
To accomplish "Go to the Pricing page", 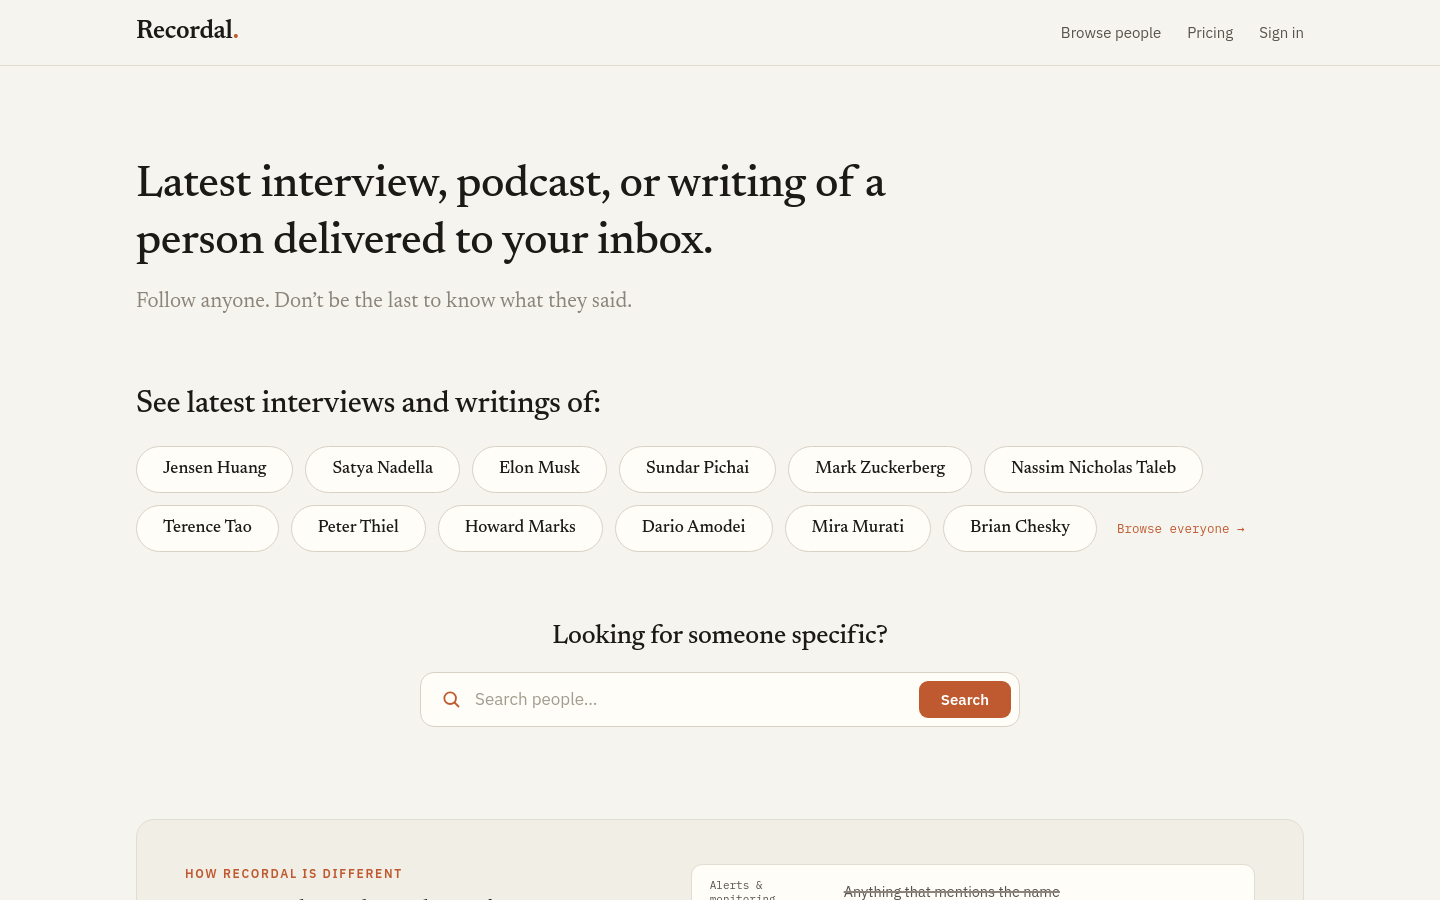I will coord(1210,33).
